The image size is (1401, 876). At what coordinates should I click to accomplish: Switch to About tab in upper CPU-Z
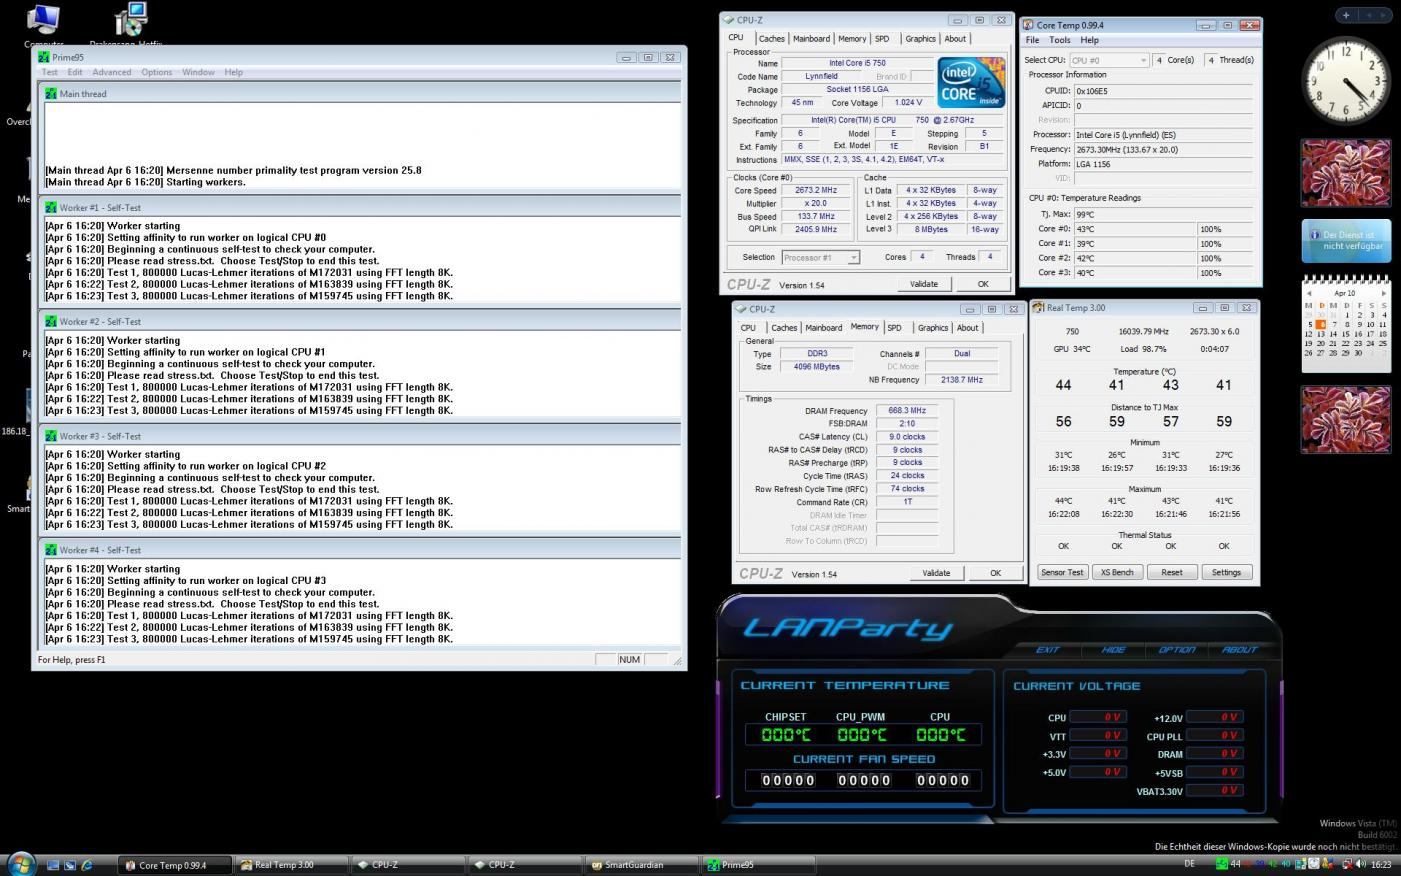(955, 39)
